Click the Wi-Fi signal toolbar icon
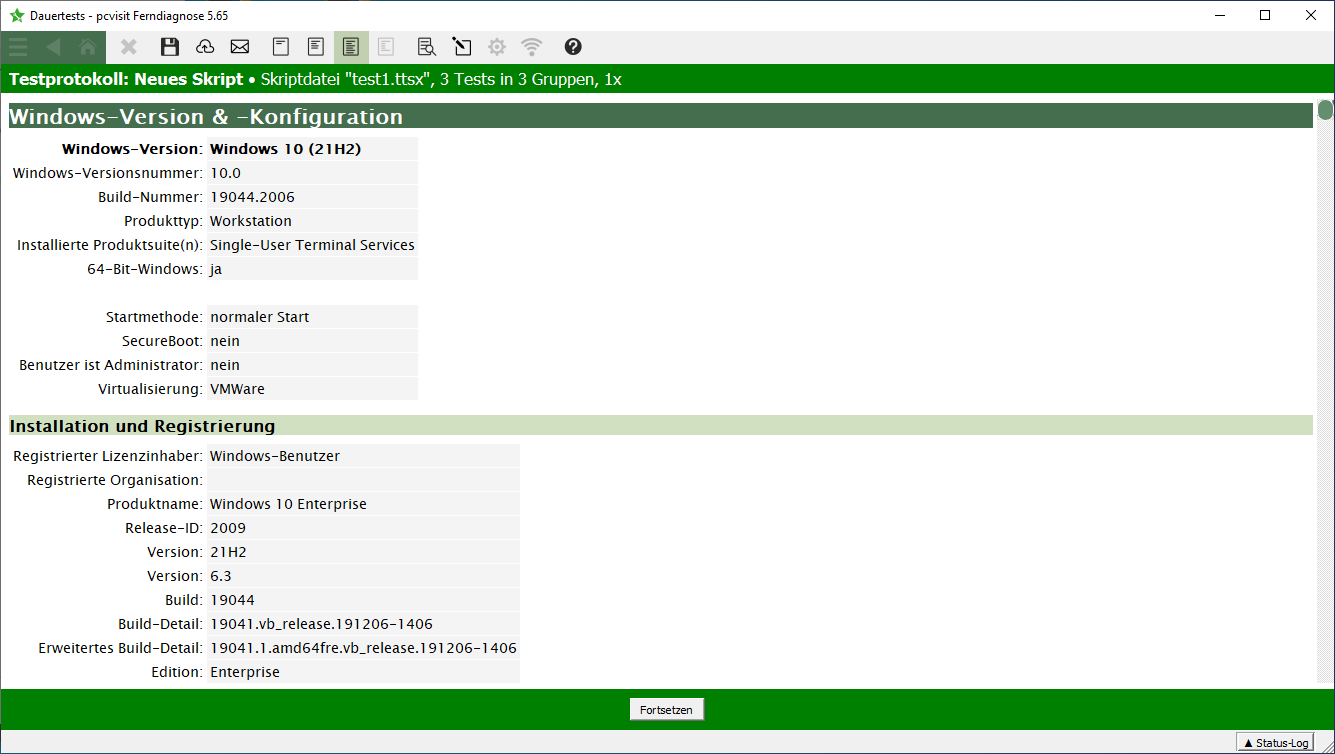Screen dimensions: 1335x754 point(532,47)
